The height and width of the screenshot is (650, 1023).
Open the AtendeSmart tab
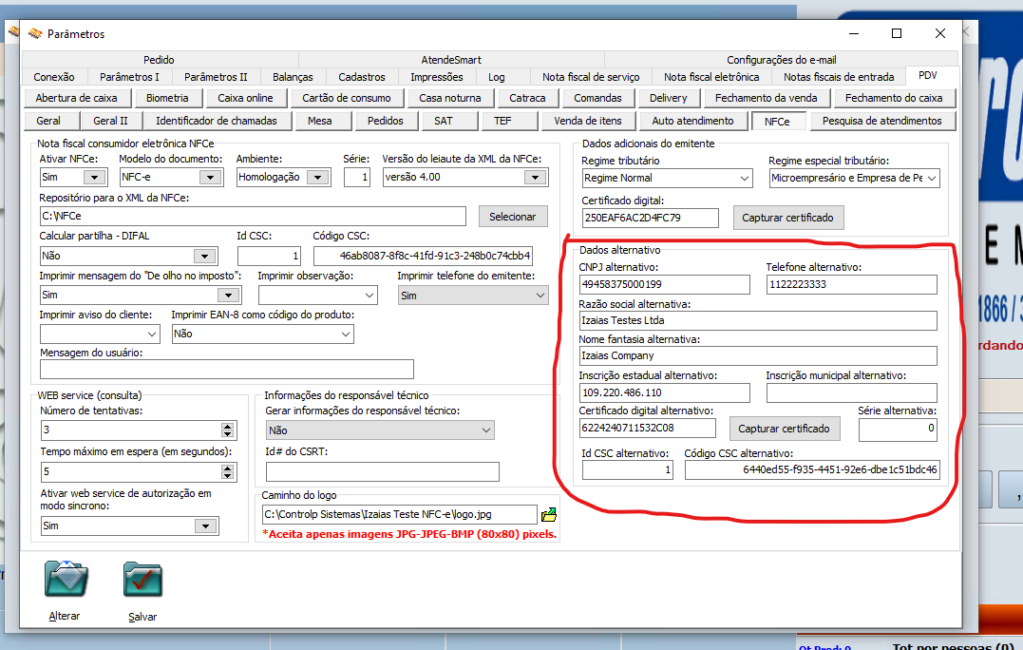451,59
